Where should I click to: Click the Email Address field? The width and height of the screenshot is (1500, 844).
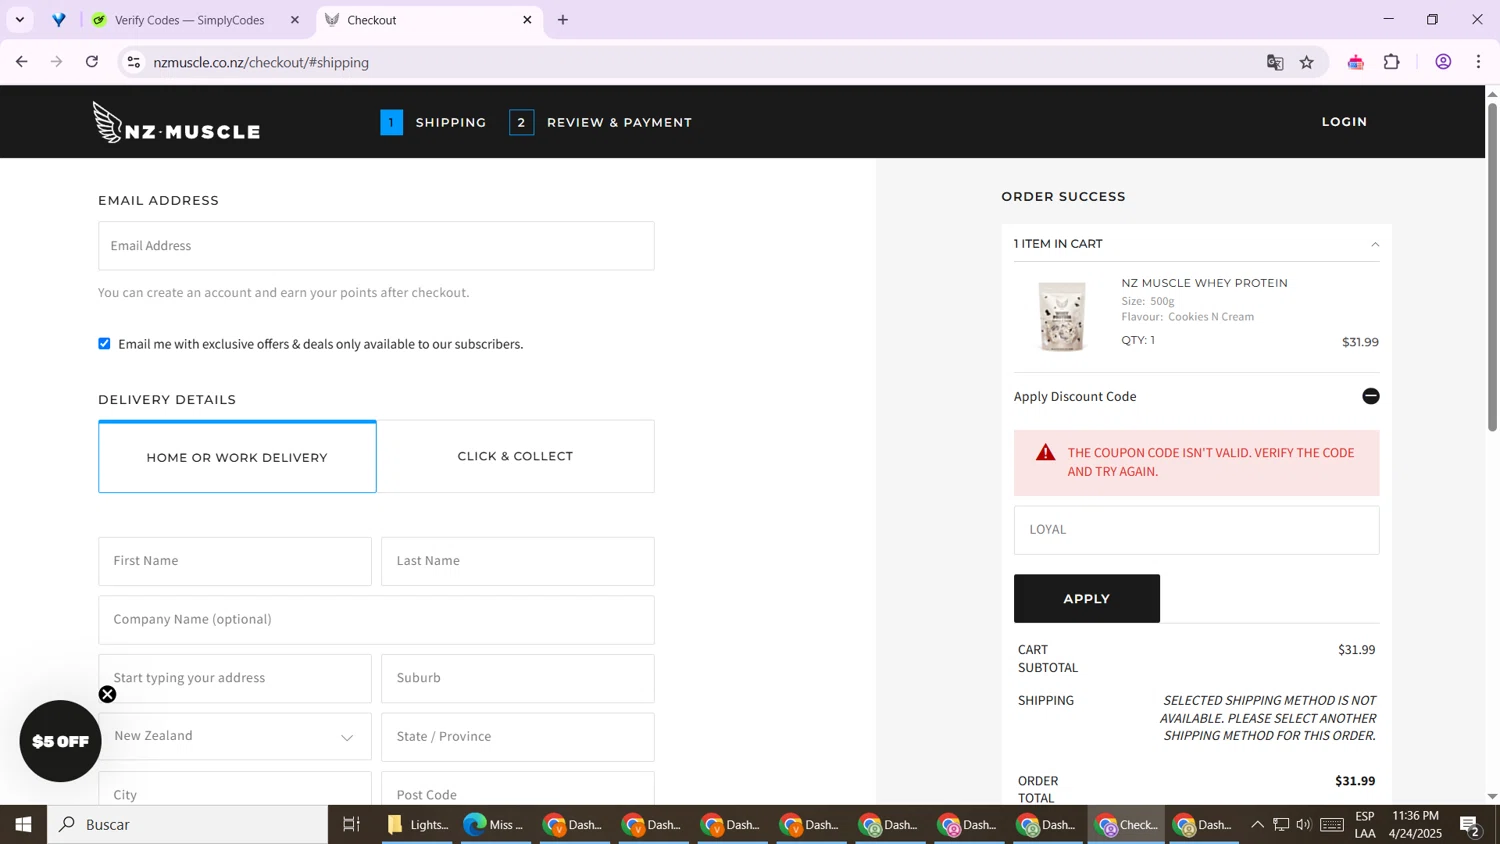point(376,246)
